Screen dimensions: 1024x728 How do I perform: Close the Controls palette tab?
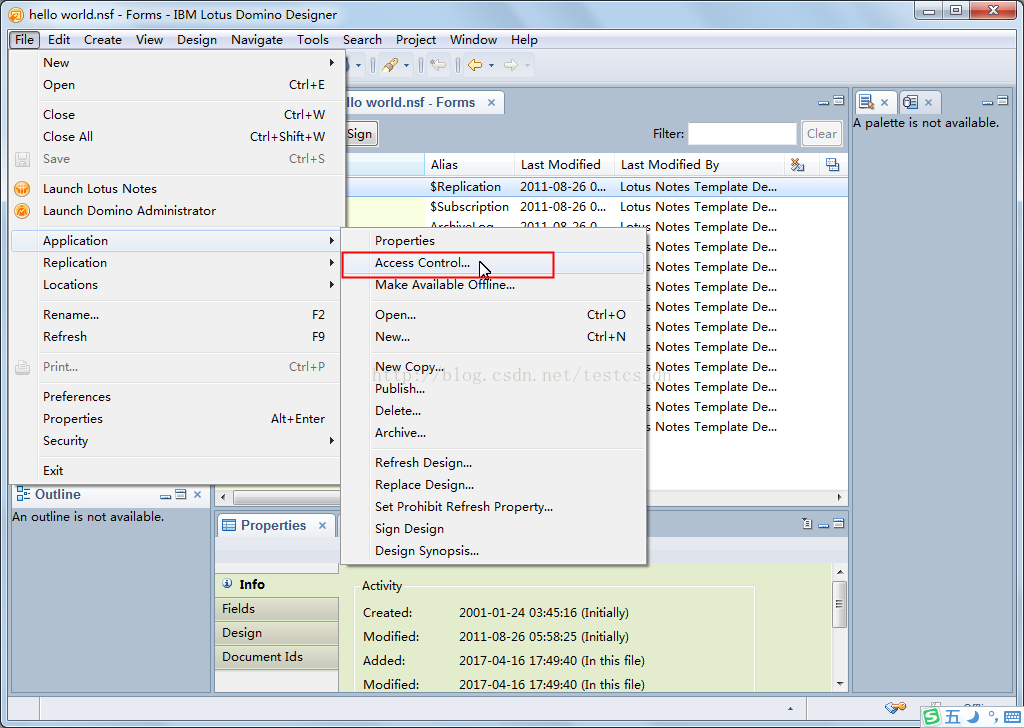[884, 103]
